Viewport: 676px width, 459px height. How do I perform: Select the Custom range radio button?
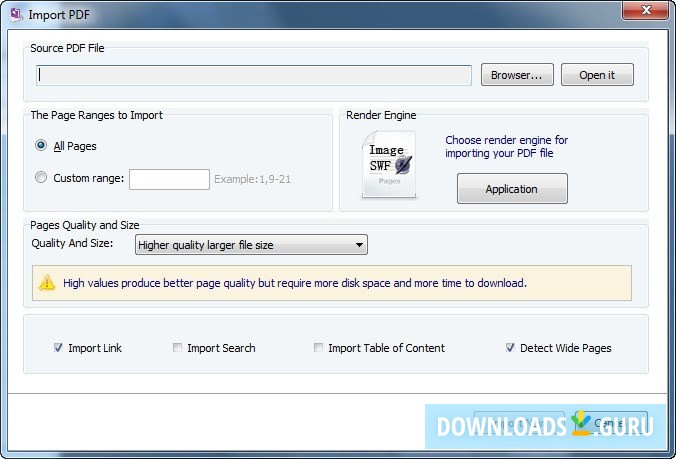[41, 177]
